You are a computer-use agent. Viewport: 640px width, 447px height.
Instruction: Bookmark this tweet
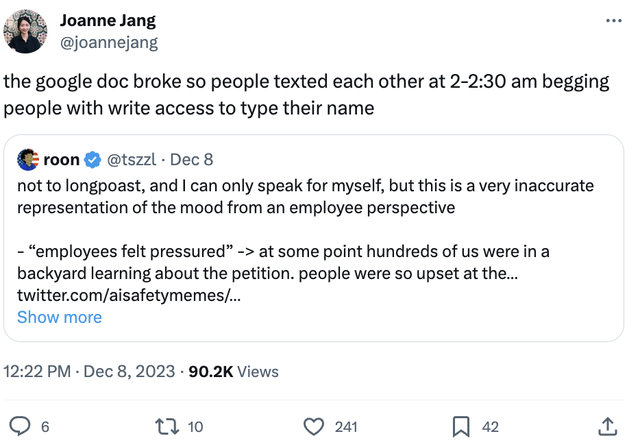tap(461, 426)
